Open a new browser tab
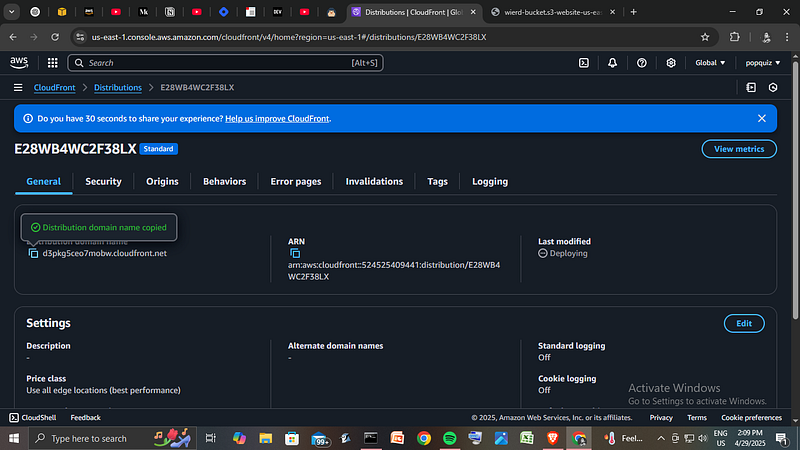The image size is (800, 450). coord(634,12)
